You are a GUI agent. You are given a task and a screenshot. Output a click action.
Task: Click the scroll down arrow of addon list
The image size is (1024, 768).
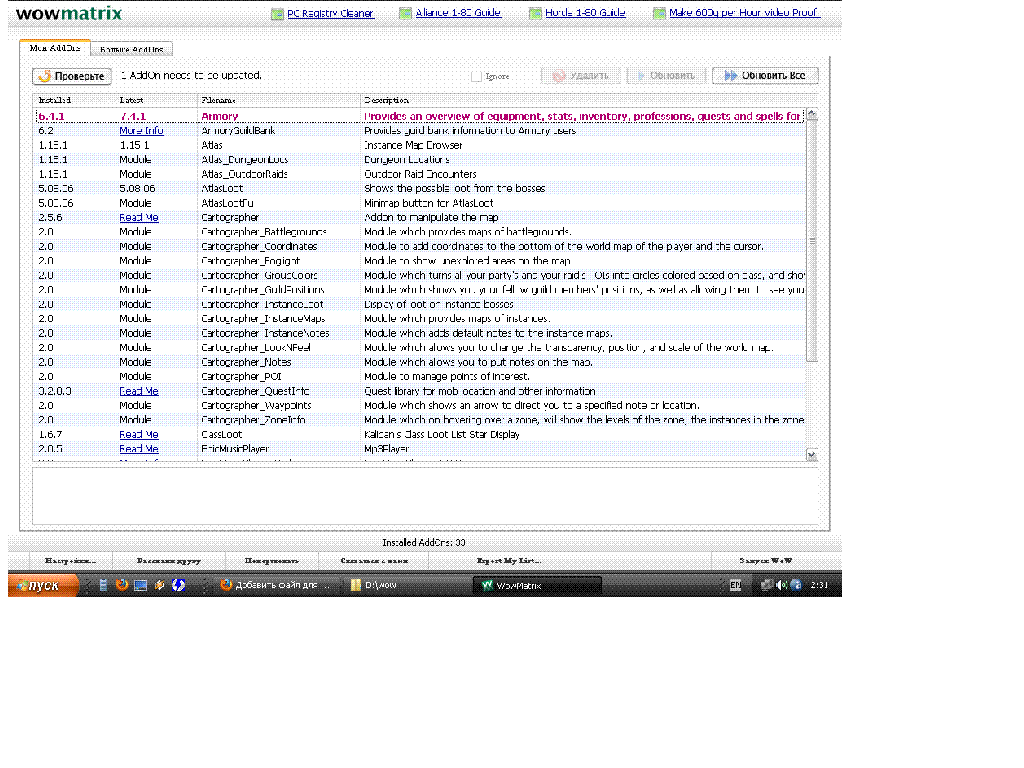coord(812,455)
